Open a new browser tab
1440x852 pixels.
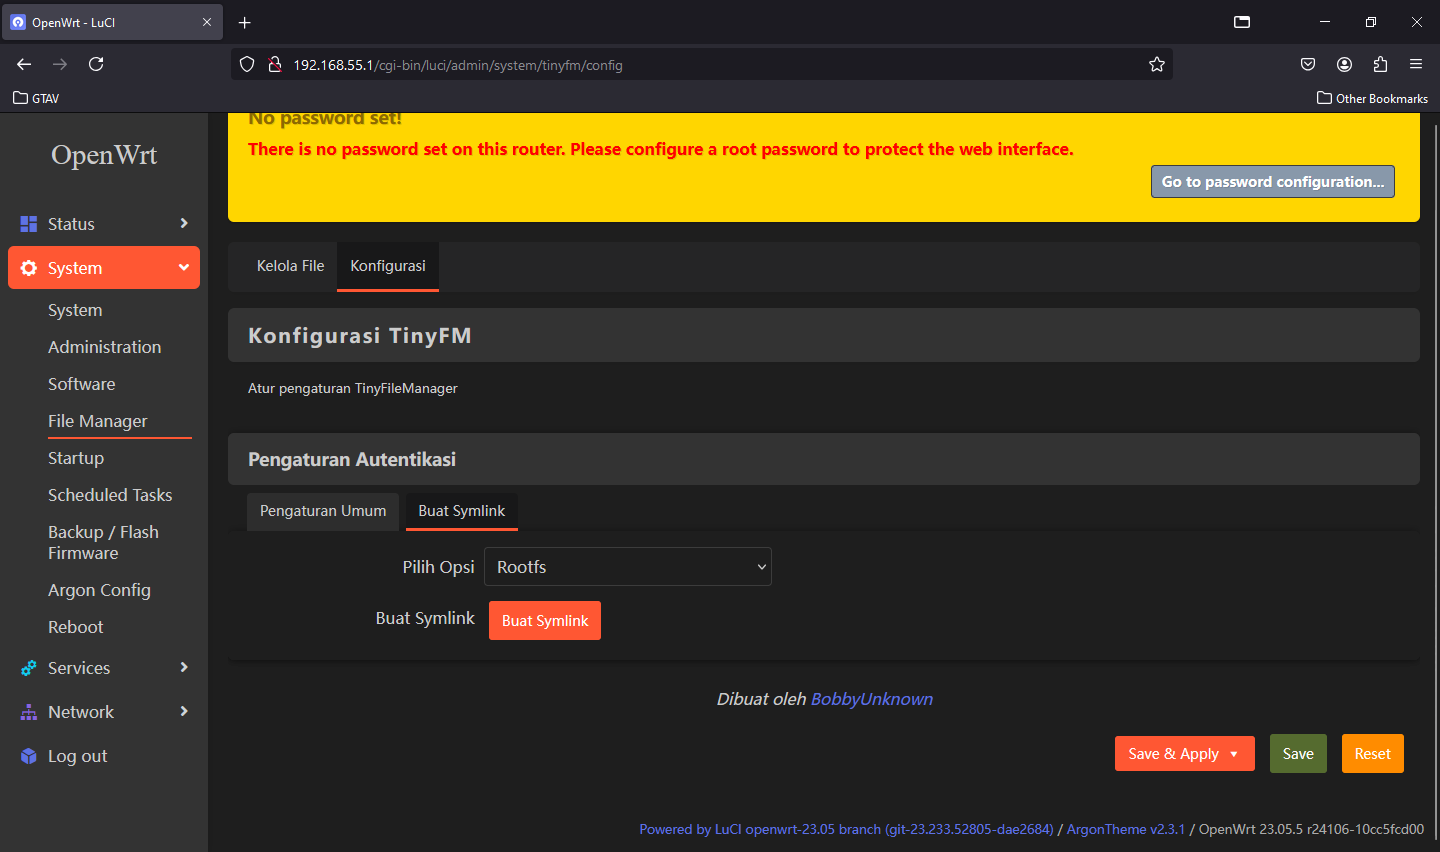click(245, 22)
